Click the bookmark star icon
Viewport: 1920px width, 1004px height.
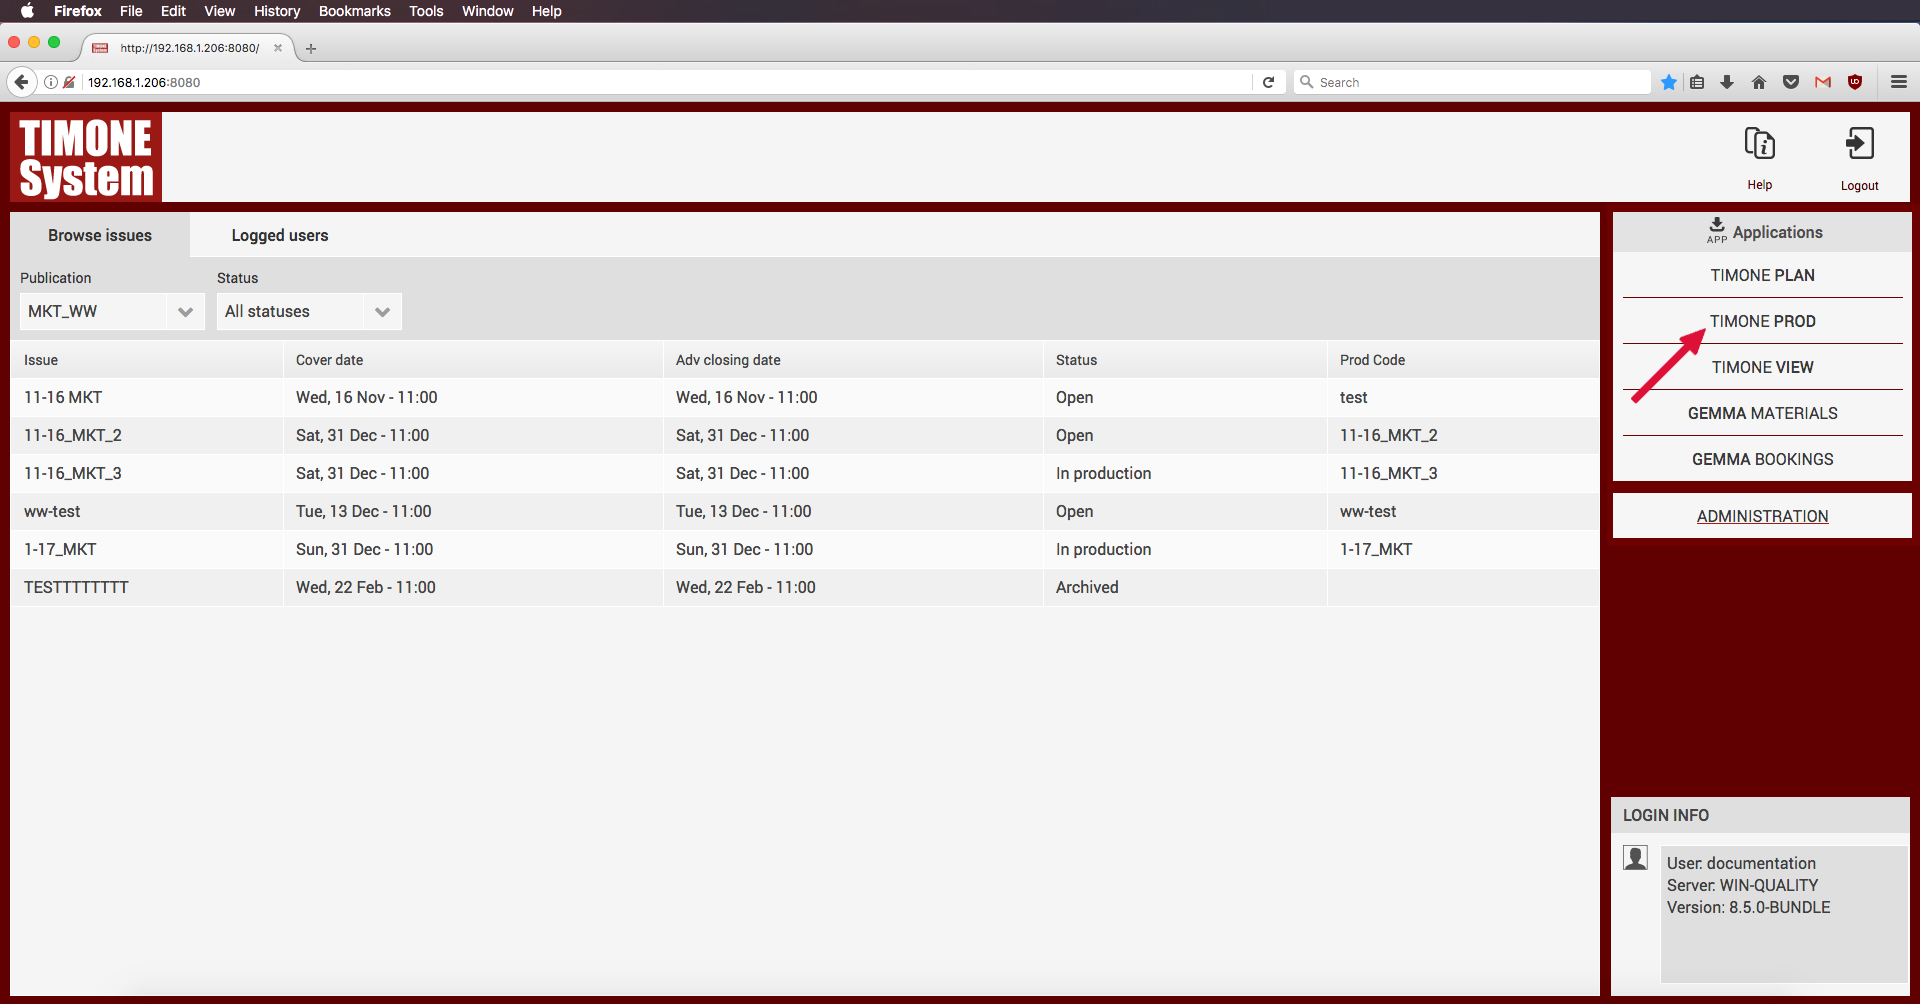click(x=1668, y=82)
